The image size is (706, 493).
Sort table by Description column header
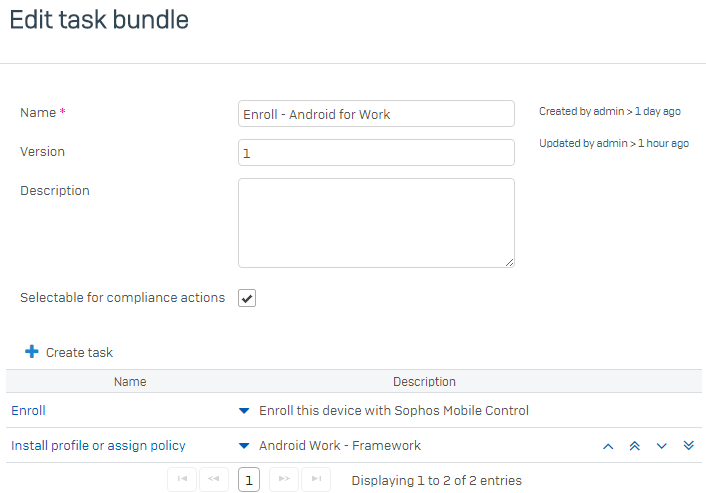(424, 382)
